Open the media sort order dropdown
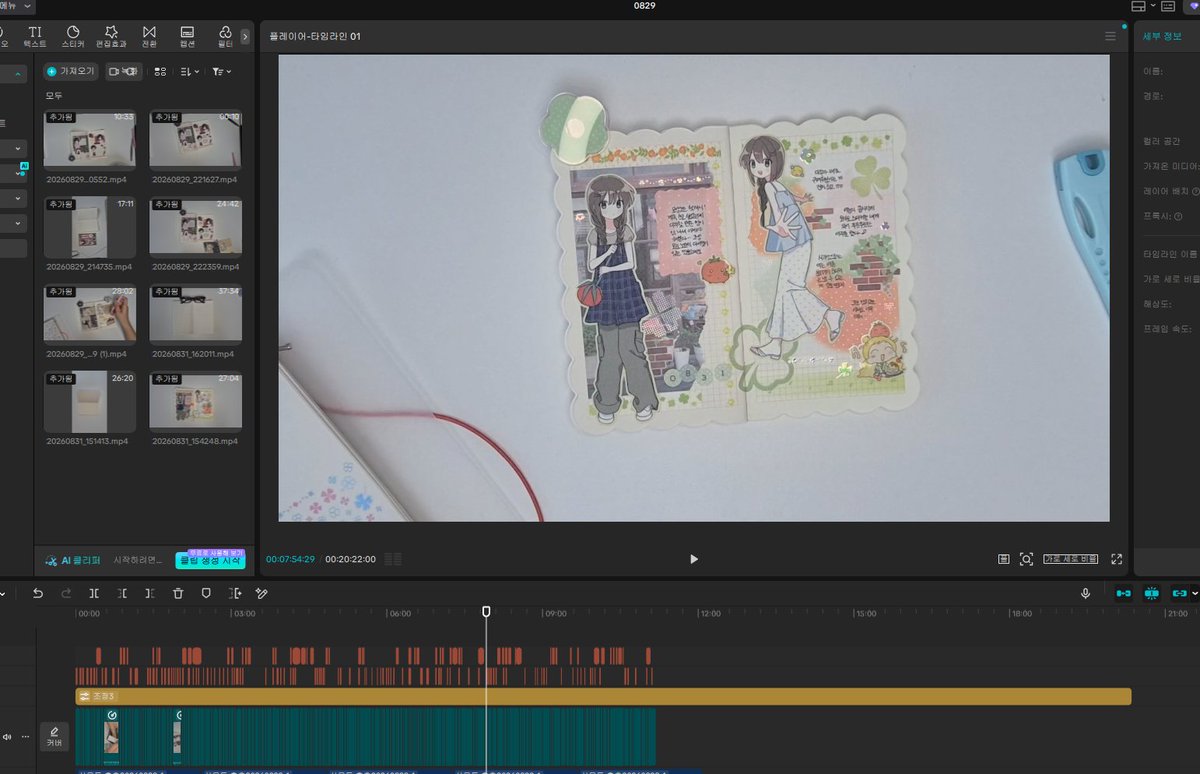 (x=189, y=72)
